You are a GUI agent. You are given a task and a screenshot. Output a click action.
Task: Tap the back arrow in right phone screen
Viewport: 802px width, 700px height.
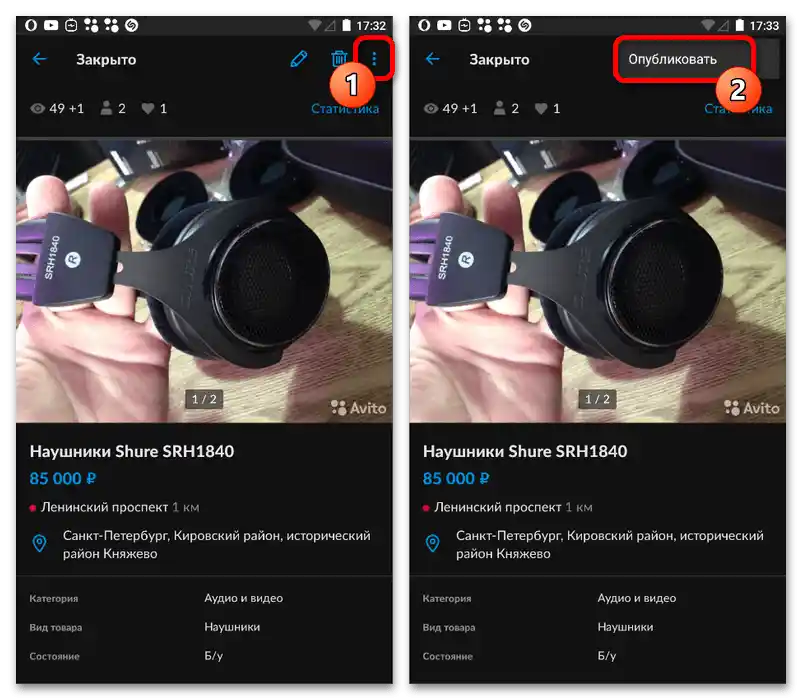433,59
